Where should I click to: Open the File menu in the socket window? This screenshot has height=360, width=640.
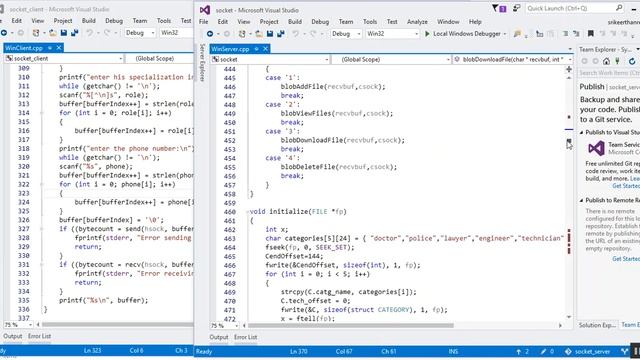click(x=203, y=22)
